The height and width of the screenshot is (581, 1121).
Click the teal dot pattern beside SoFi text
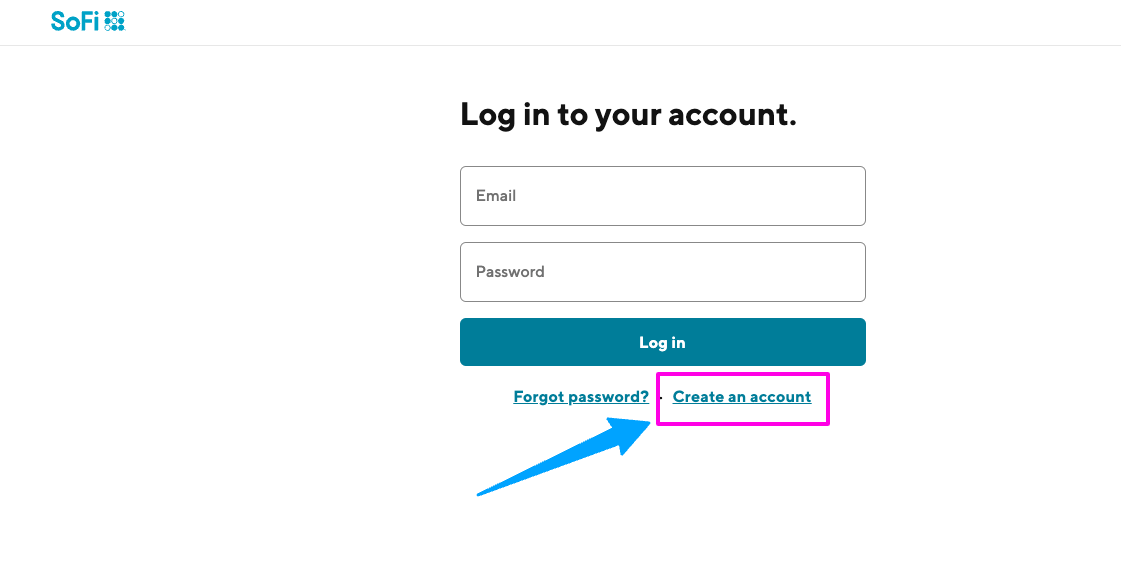(116, 19)
